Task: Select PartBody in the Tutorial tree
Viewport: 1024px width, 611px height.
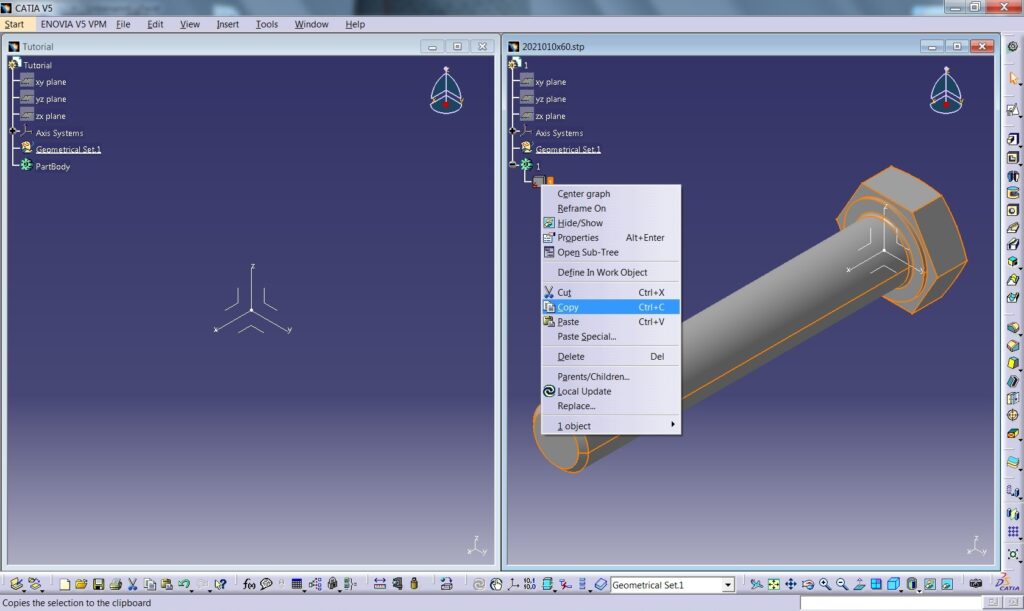Action: tap(53, 166)
